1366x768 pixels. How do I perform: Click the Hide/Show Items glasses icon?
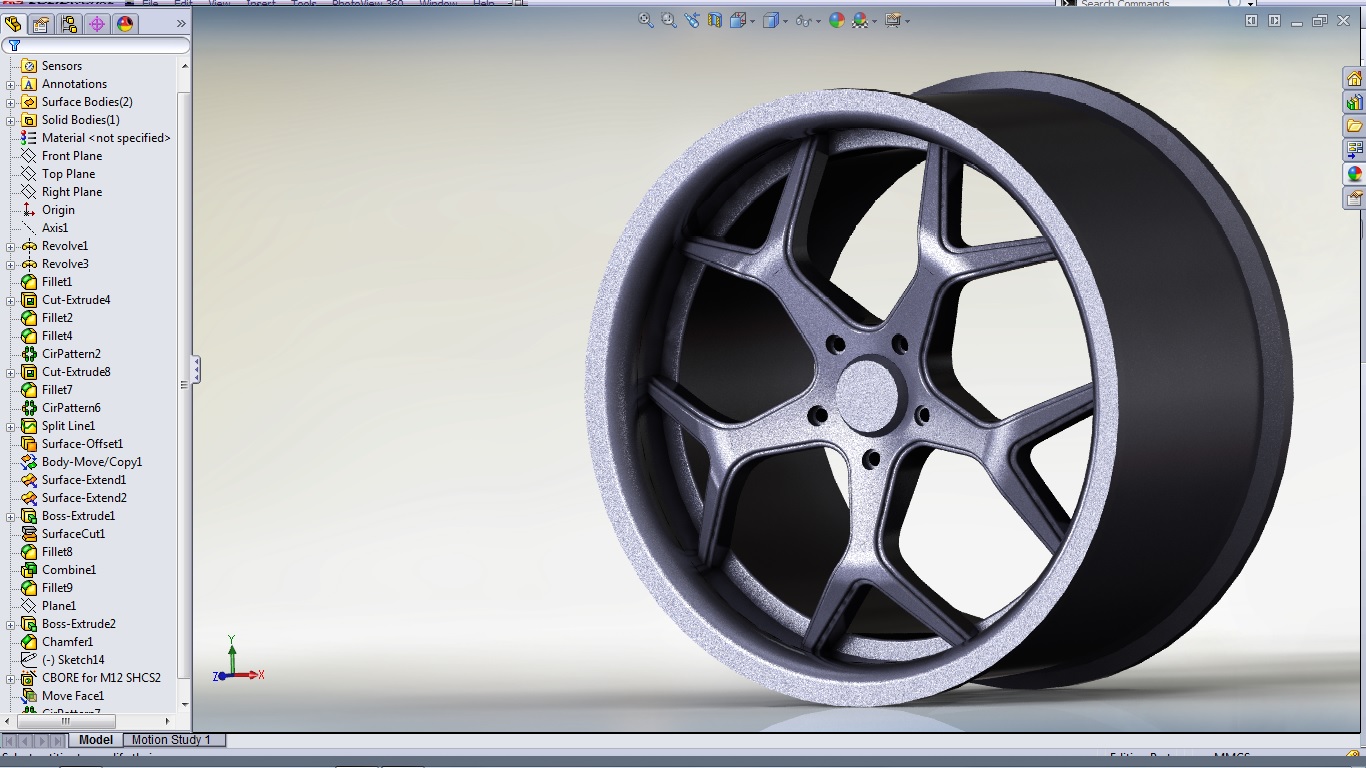point(803,20)
